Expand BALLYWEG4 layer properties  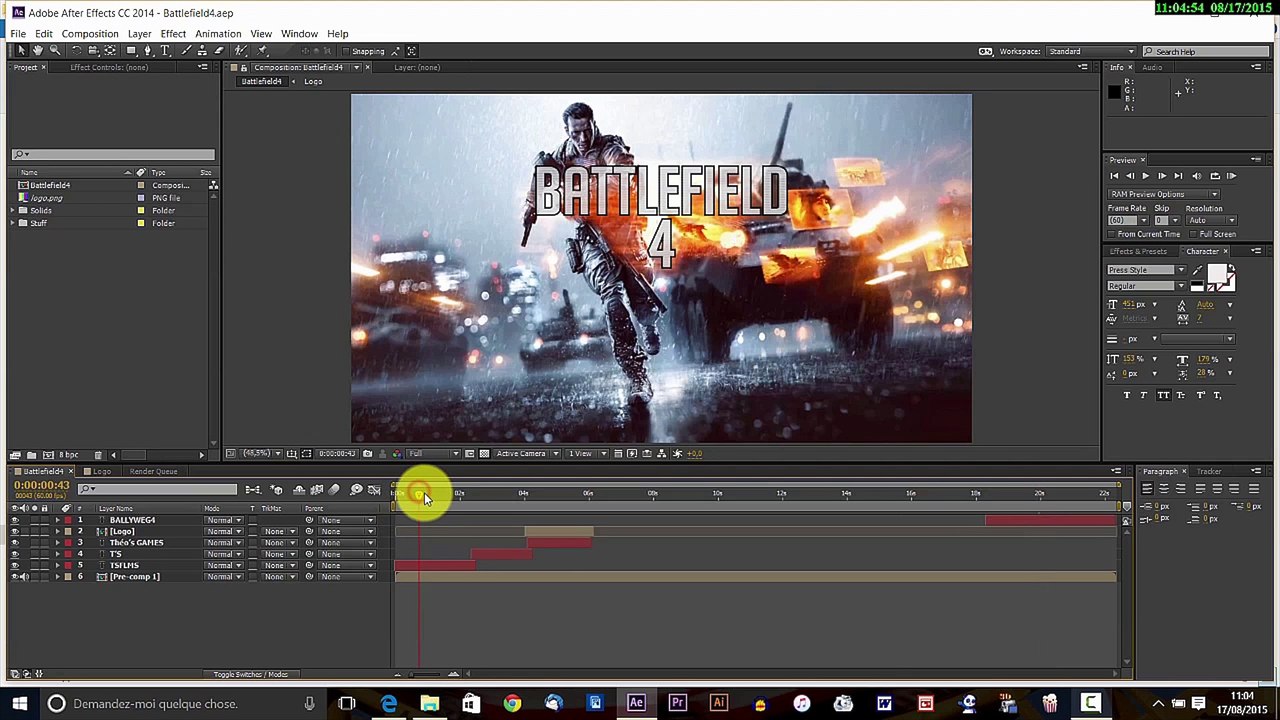(x=57, y=520)
